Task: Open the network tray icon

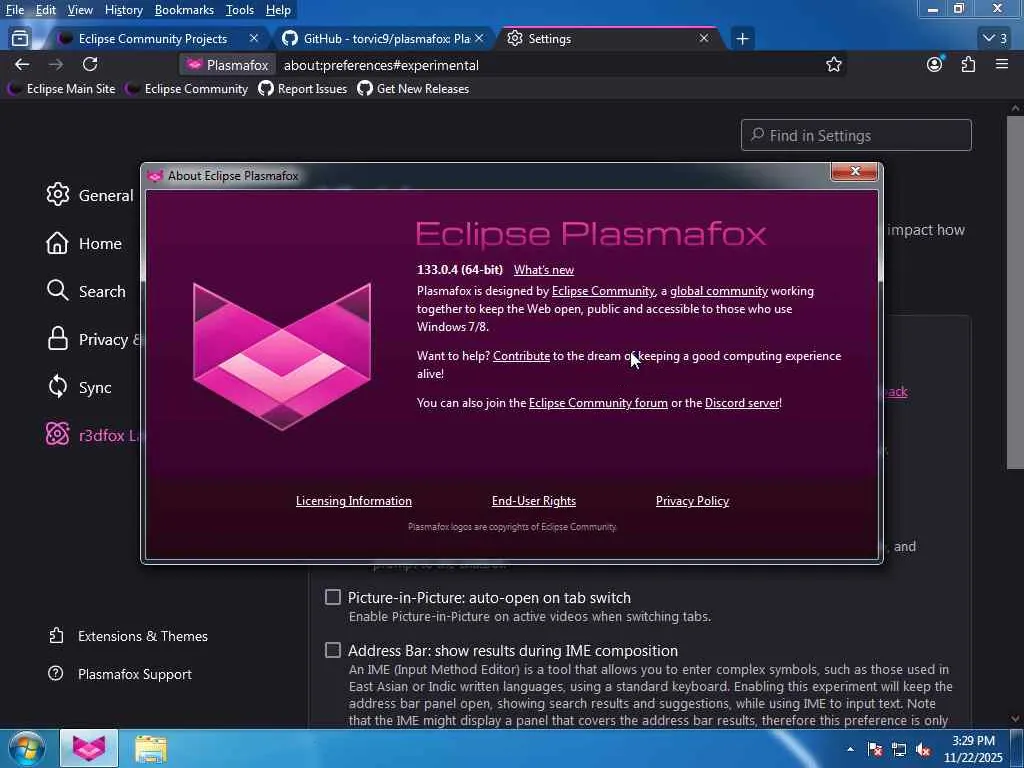Action: click(899, 750)
